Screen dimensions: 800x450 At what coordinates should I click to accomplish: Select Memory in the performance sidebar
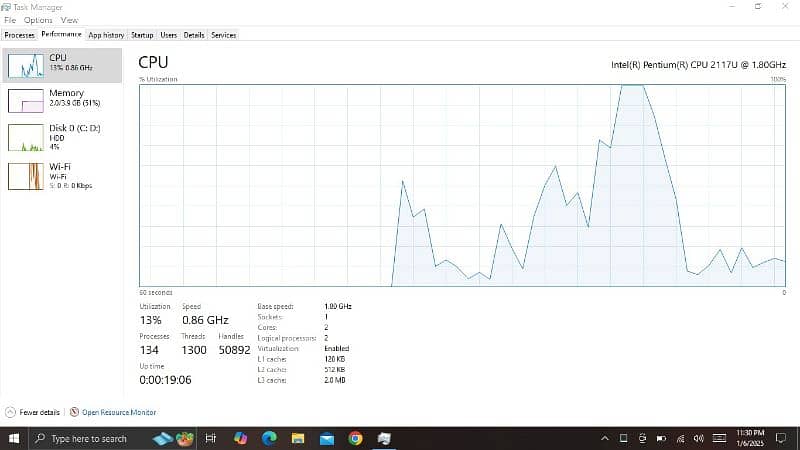60,99
